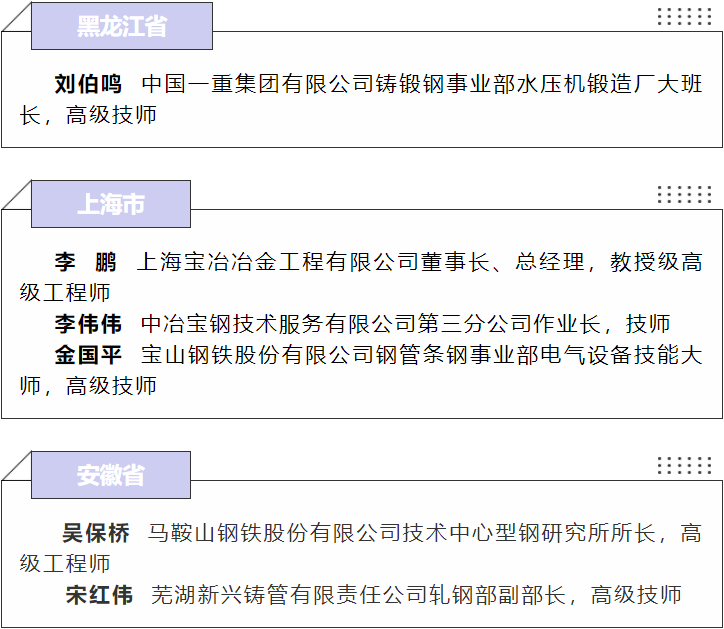Click the name 刘伯鸣

88,84
